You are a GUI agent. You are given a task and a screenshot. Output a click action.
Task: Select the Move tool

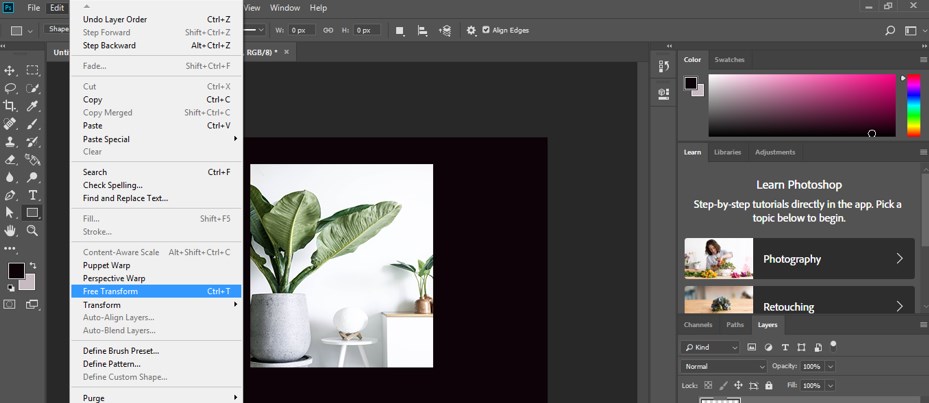click(10, 70)
